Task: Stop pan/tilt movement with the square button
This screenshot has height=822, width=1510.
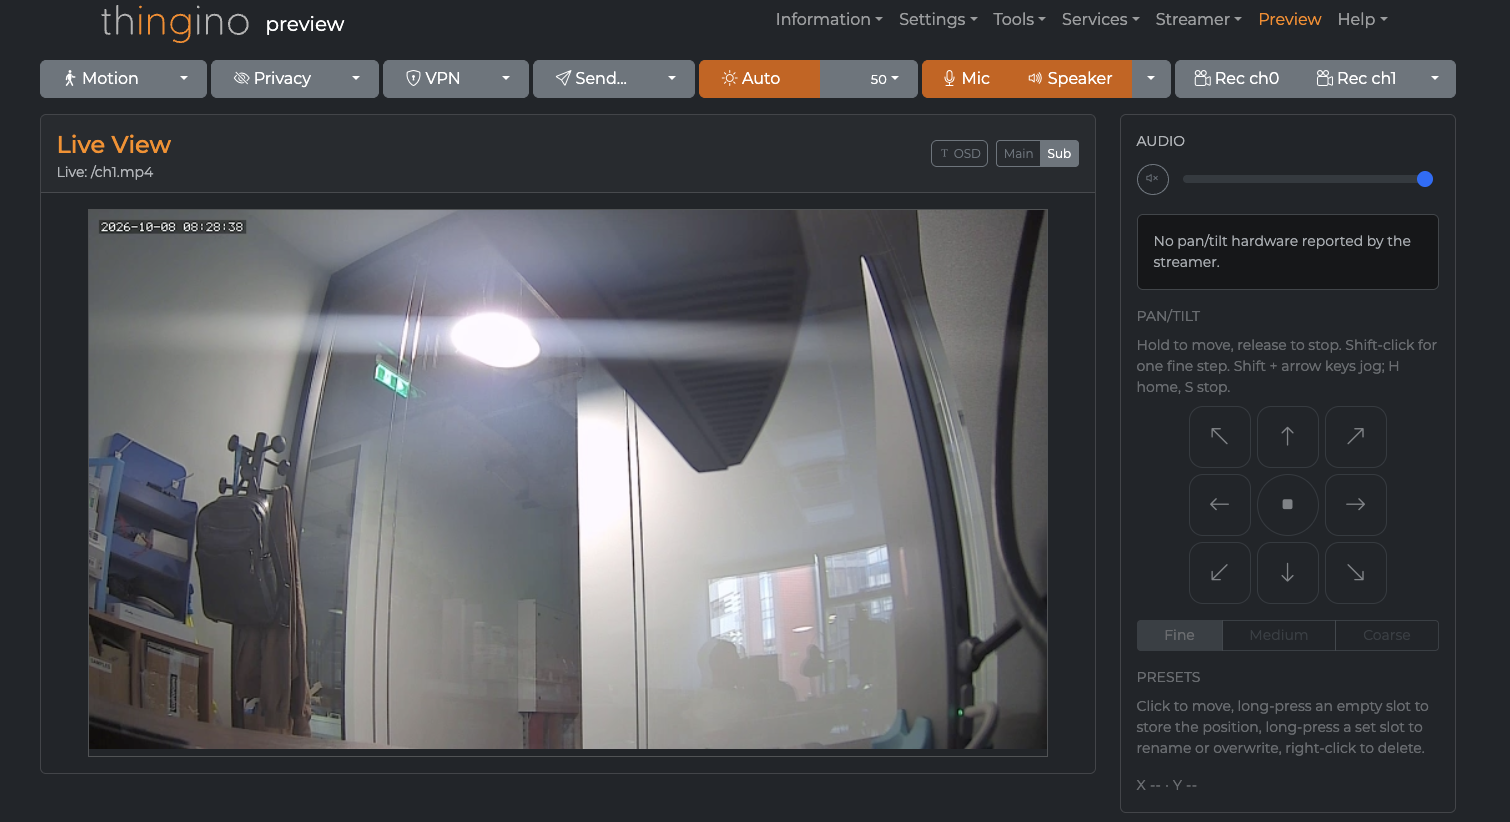Action: click(1287, 505)
